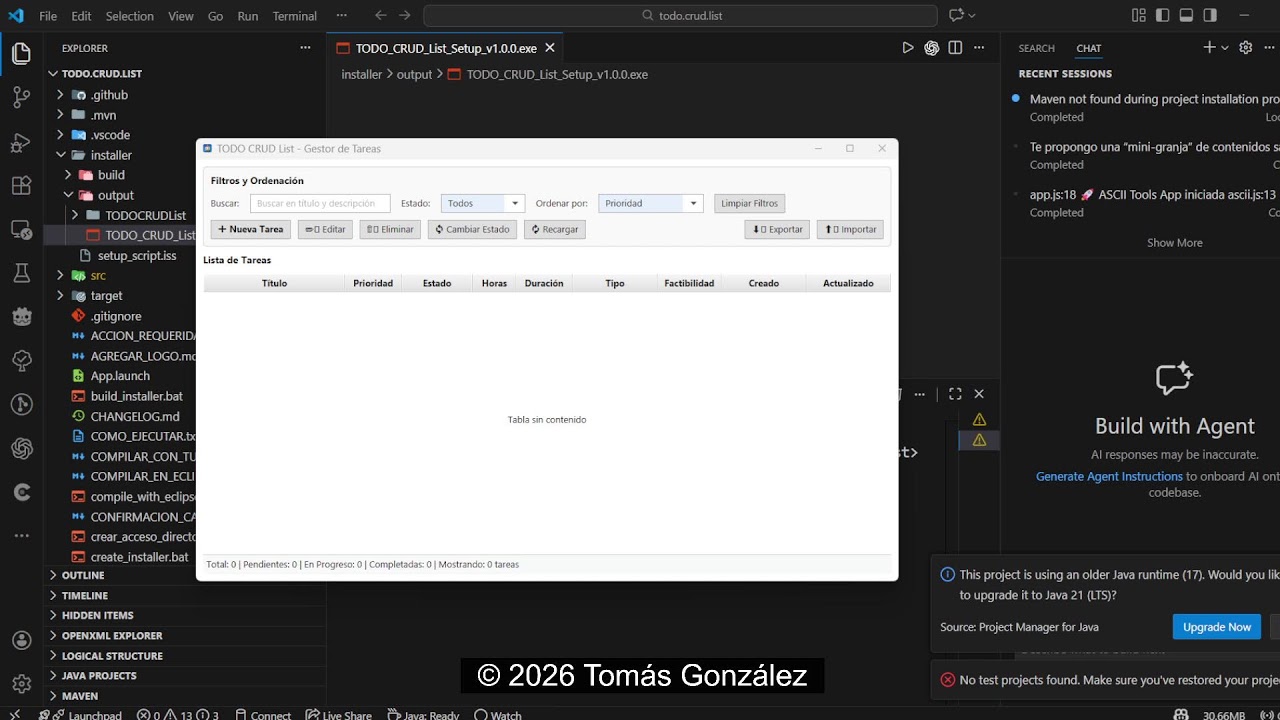
Task: Click the Buscar search input field
Action: click(320, 203)
